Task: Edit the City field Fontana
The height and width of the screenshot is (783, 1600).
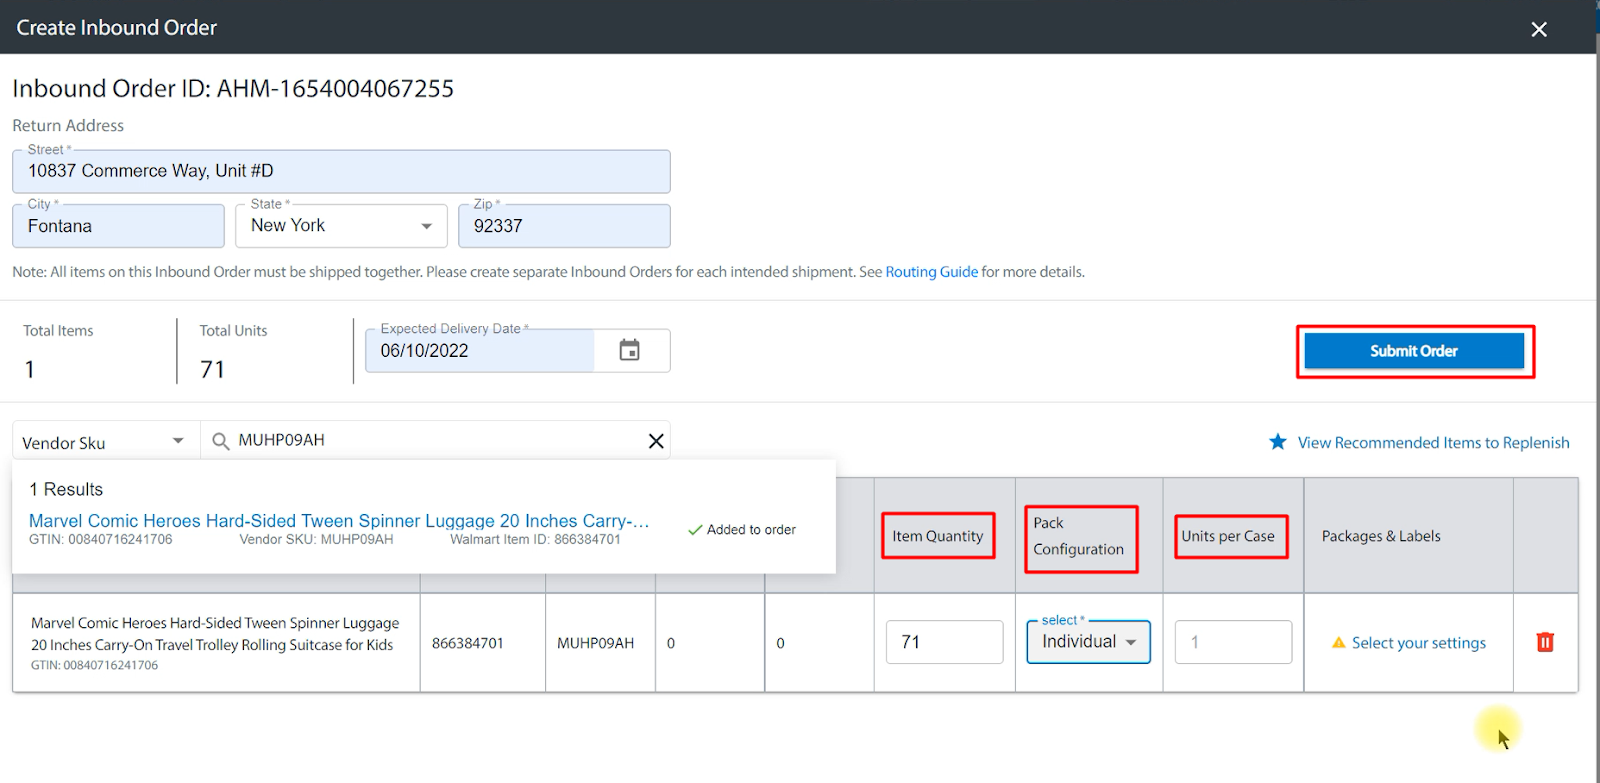Action: click(x=118, y=226)
